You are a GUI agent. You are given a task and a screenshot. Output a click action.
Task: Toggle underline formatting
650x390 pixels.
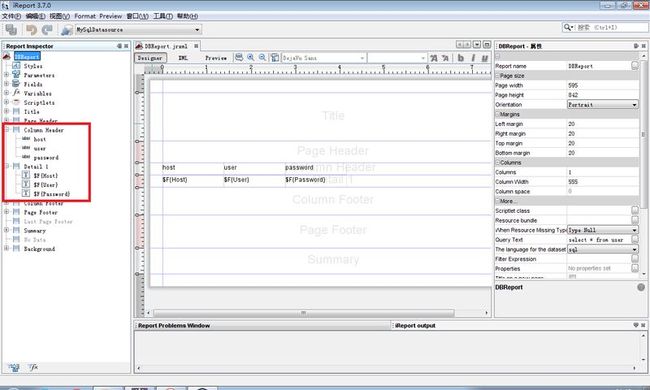point(484,58)
